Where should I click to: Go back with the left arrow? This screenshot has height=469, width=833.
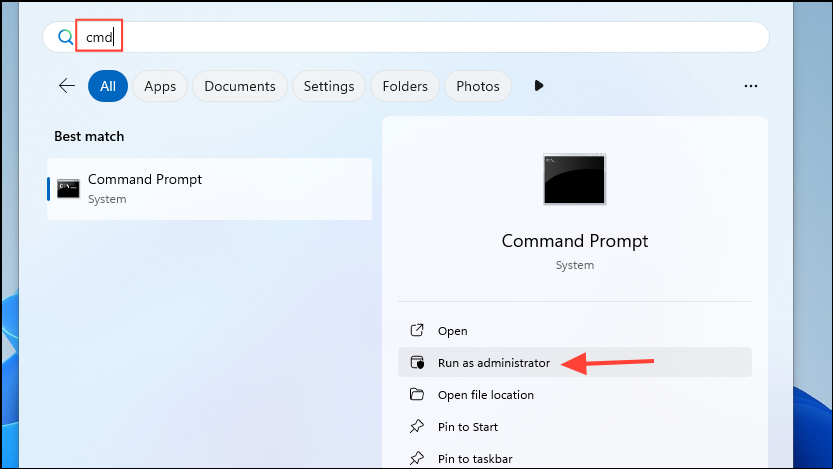click(67, 86)
